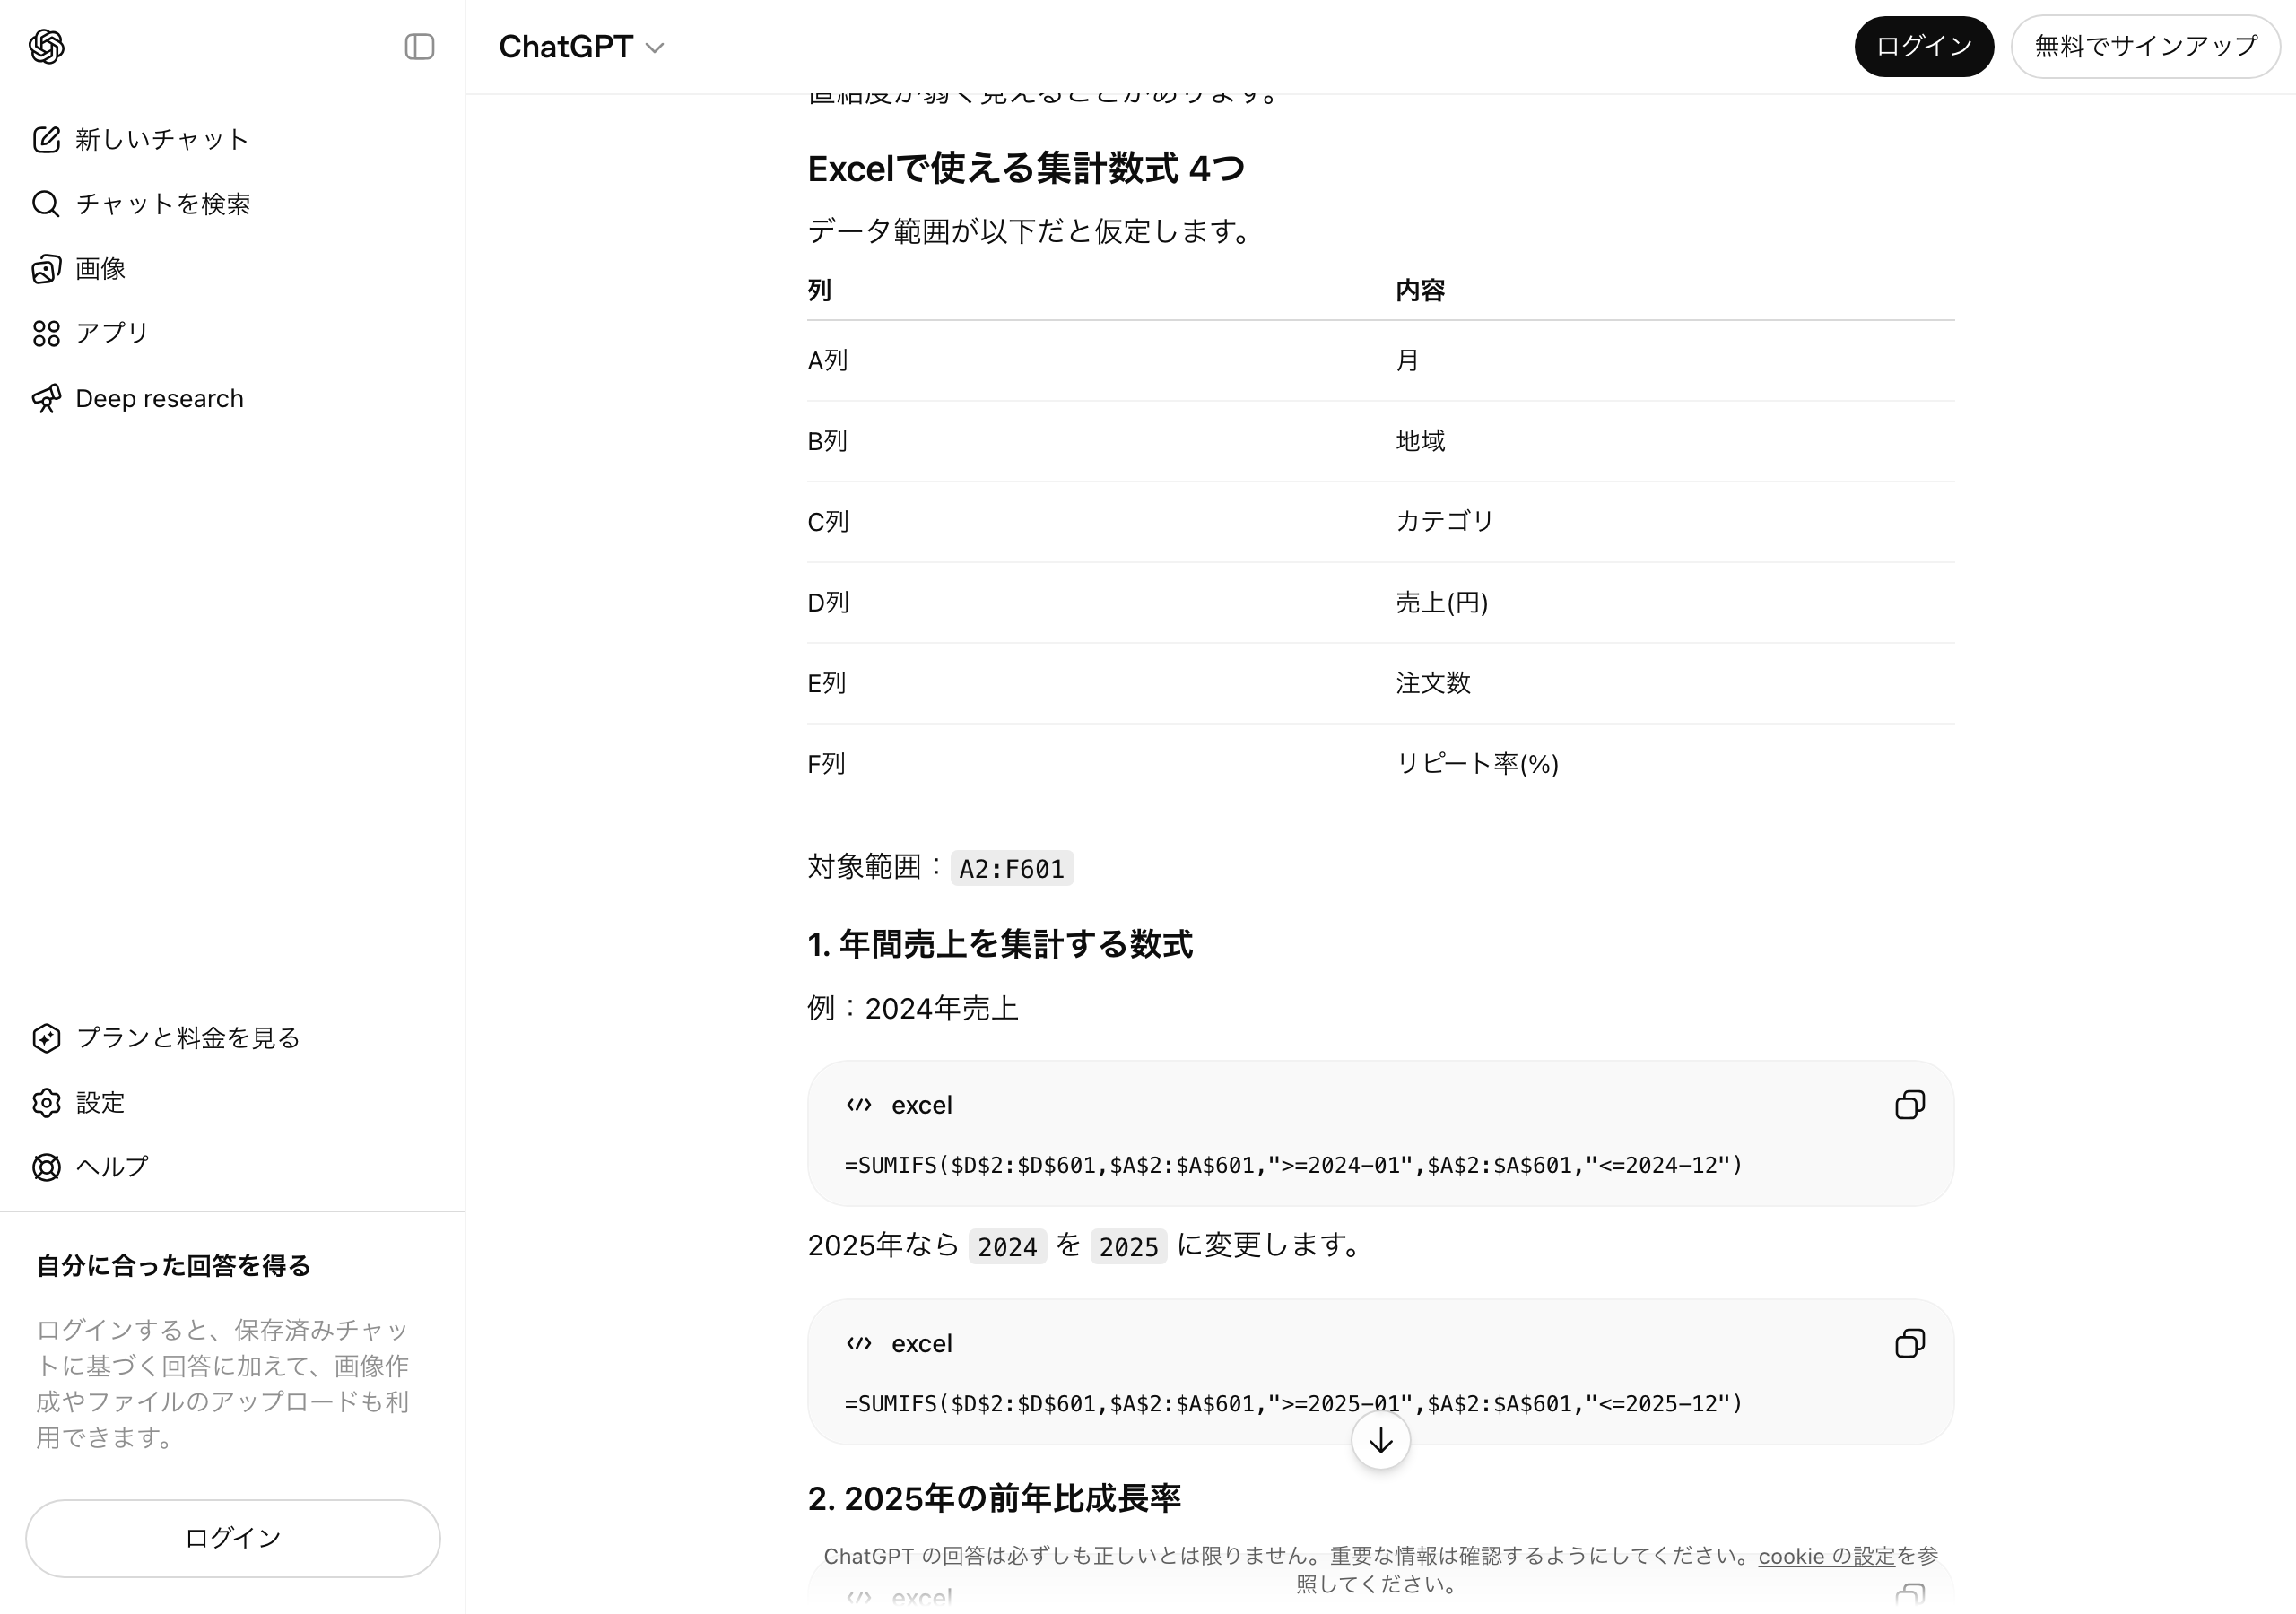The height and width of the screenshot is (1614, 2296).
Task: Click the OpenAI logo icon
Action: [47, 46]
